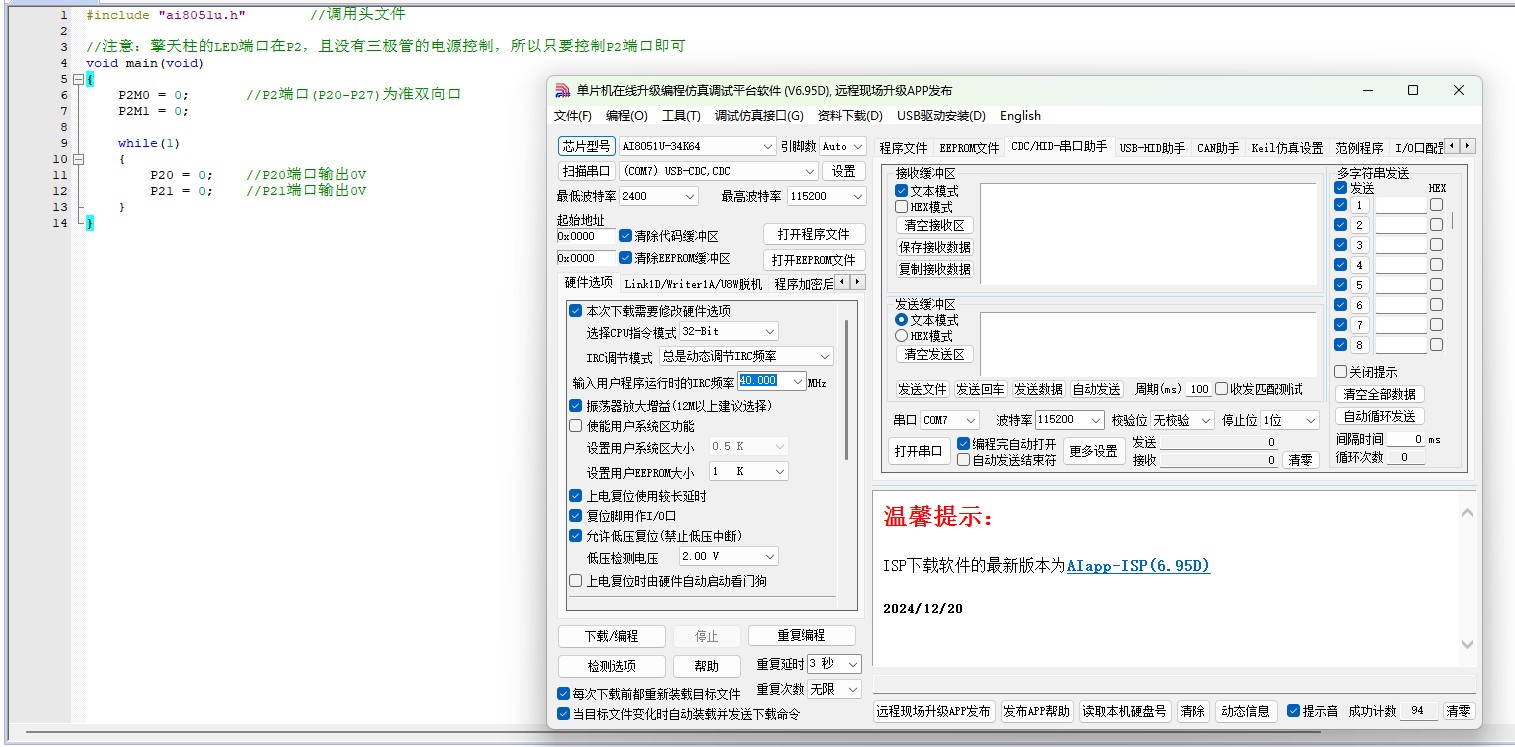Image resolution: width=1515 pixels, height=747 pixels.
Task: Switch language via the English menu
Action: [1020, 116]
